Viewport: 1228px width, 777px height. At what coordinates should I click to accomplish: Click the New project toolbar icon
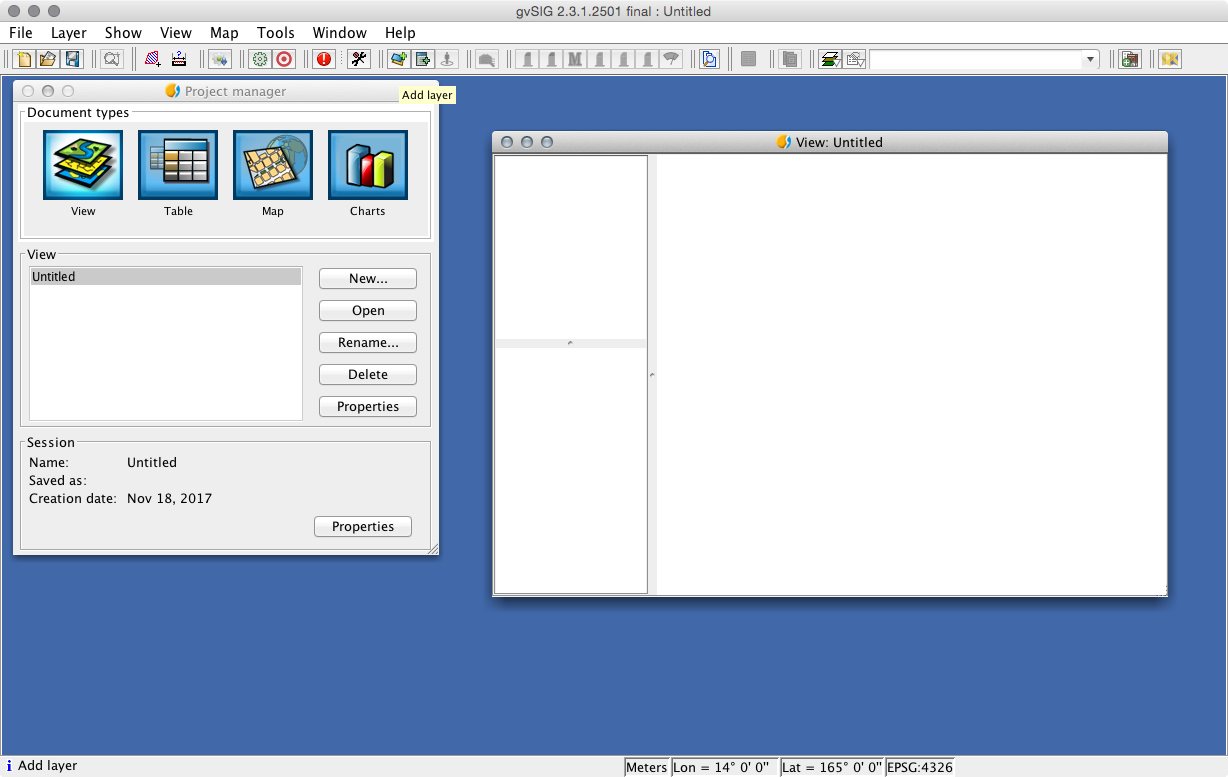click(x=25, y=59)
